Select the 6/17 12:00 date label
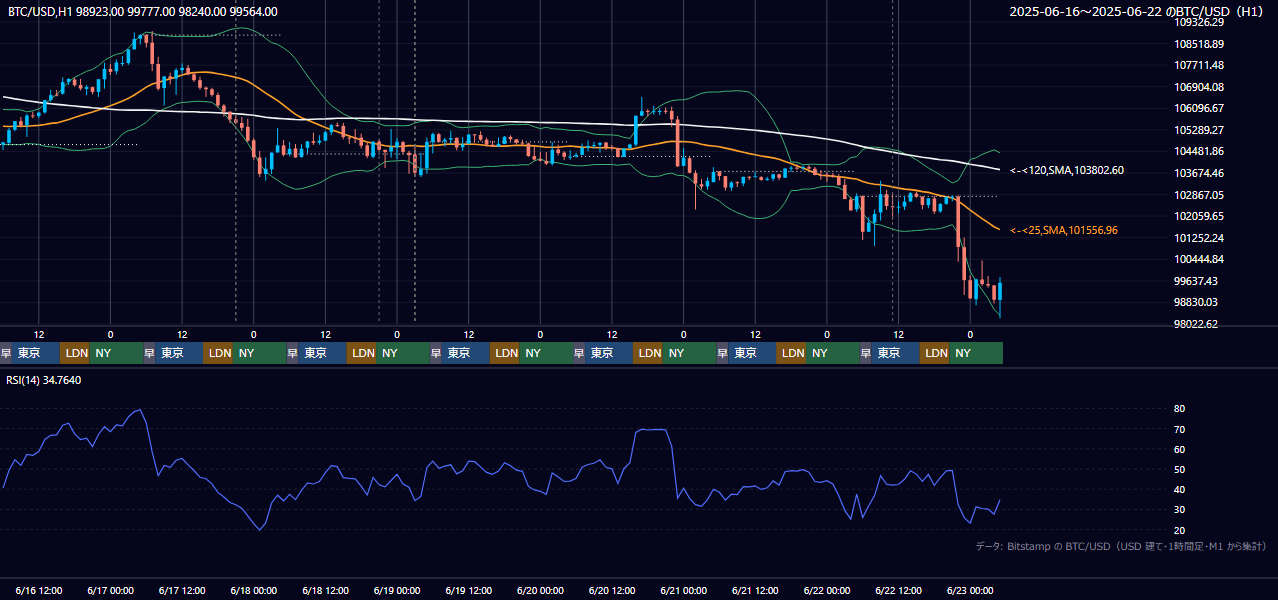The height and width of the screenshot is (600, 1278). (x=182, y=590)
